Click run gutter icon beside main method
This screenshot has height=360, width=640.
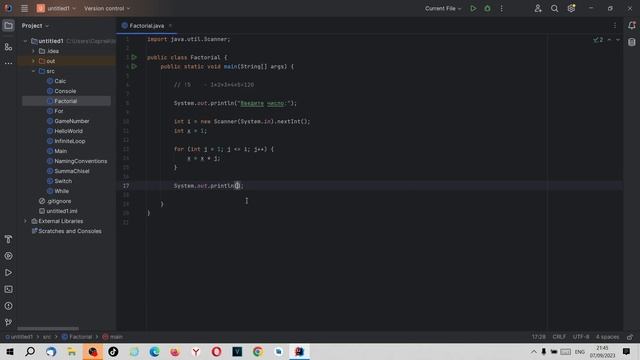point(134,66)
